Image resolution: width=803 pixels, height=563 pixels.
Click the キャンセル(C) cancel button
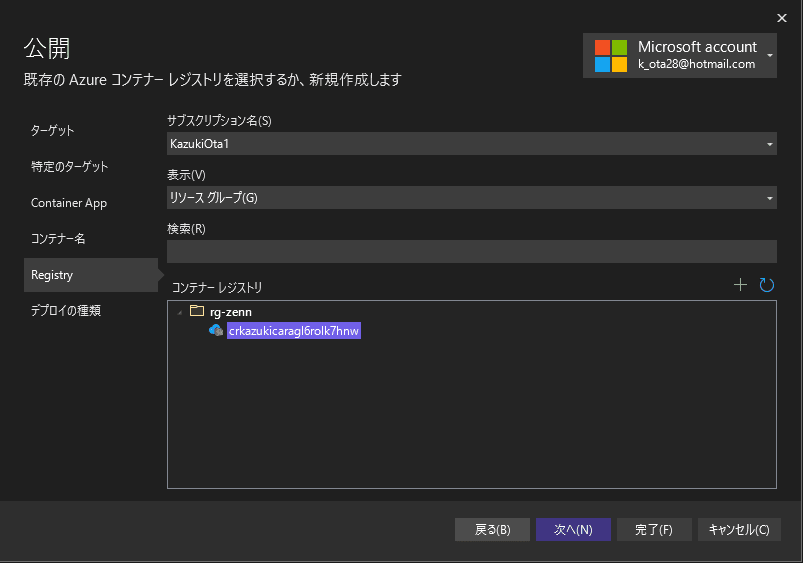[739, 529]
